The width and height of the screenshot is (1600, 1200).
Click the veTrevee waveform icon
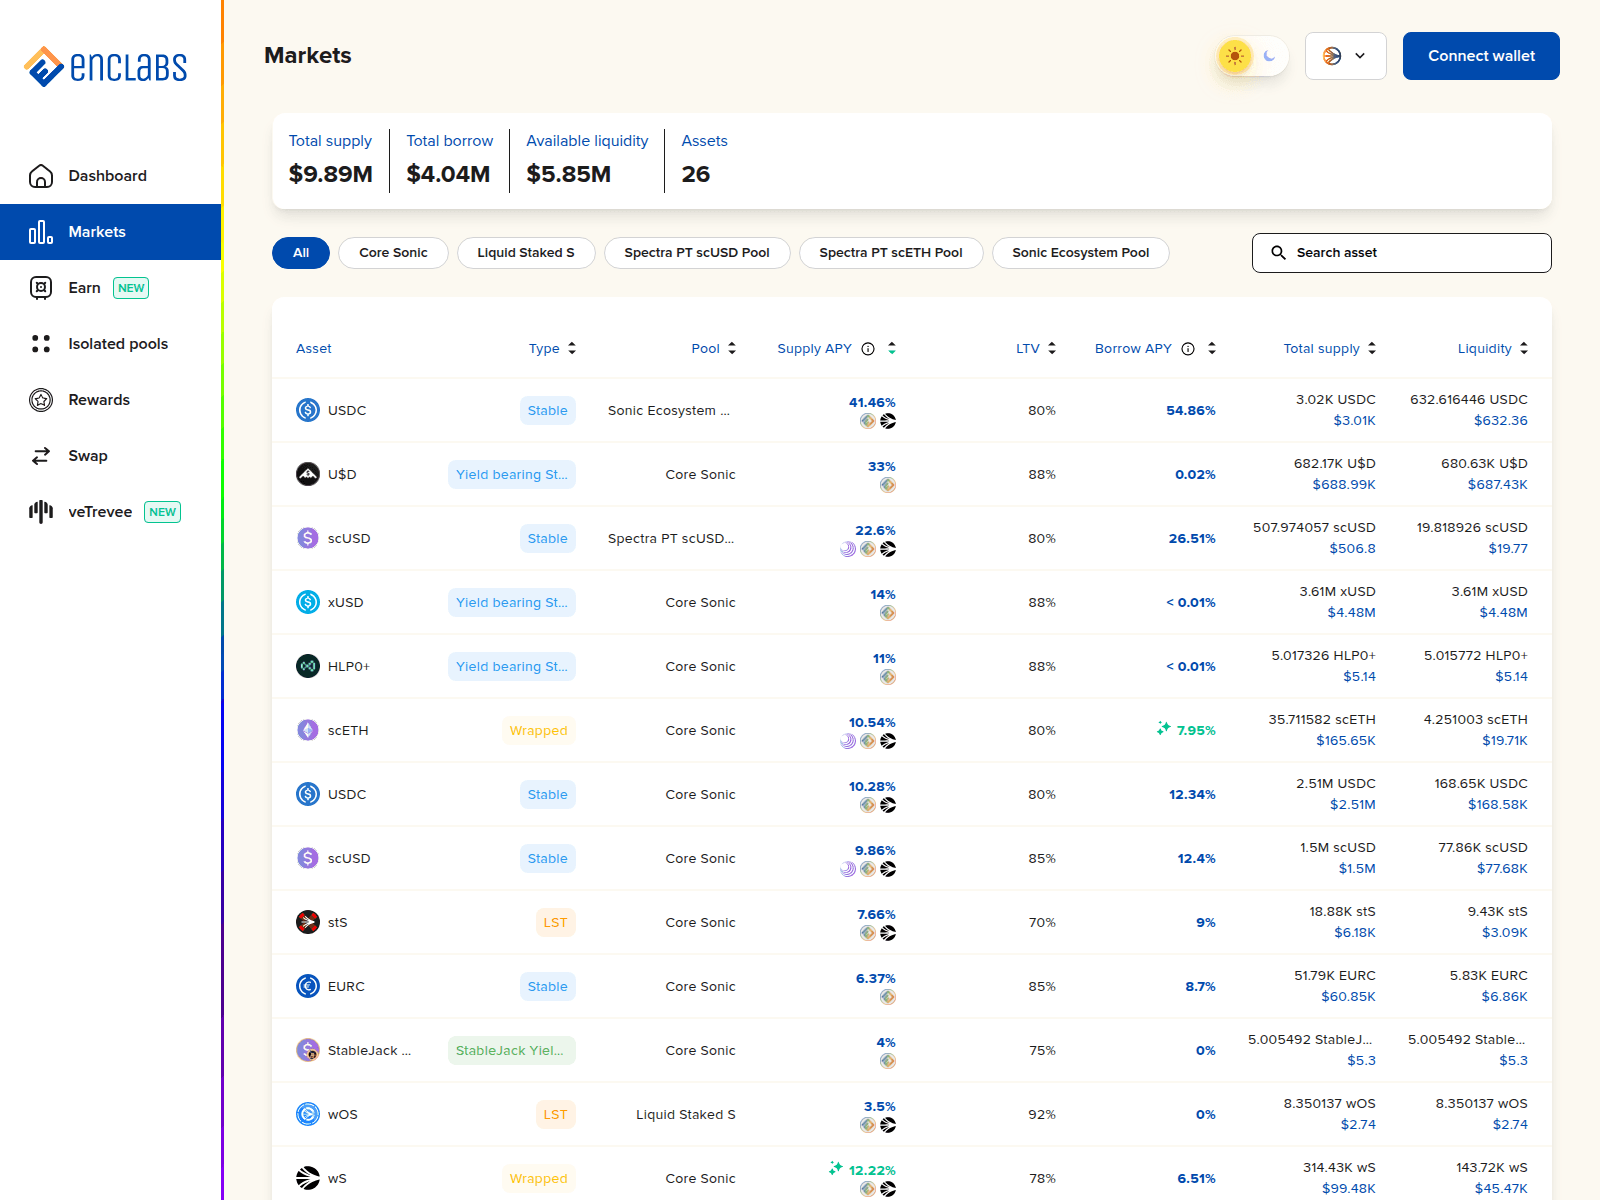coord(41,512)
